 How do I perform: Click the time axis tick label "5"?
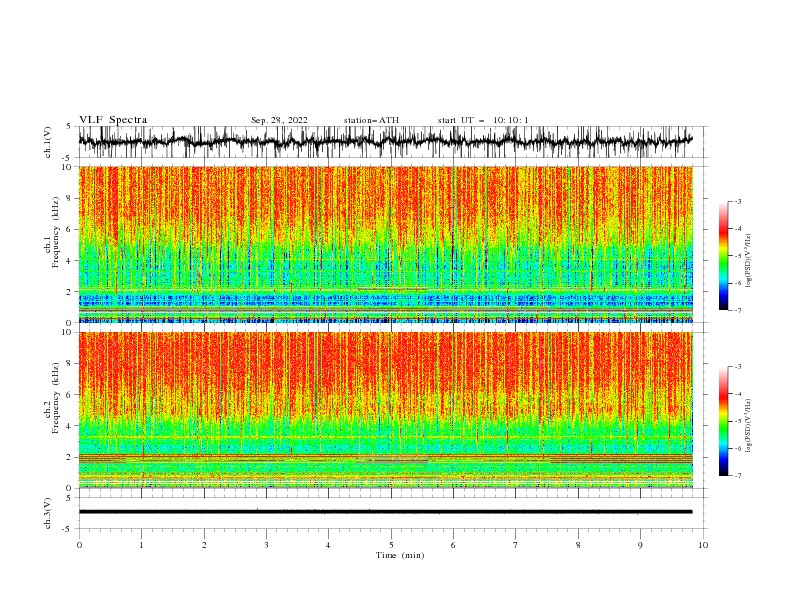click(391, 545)
